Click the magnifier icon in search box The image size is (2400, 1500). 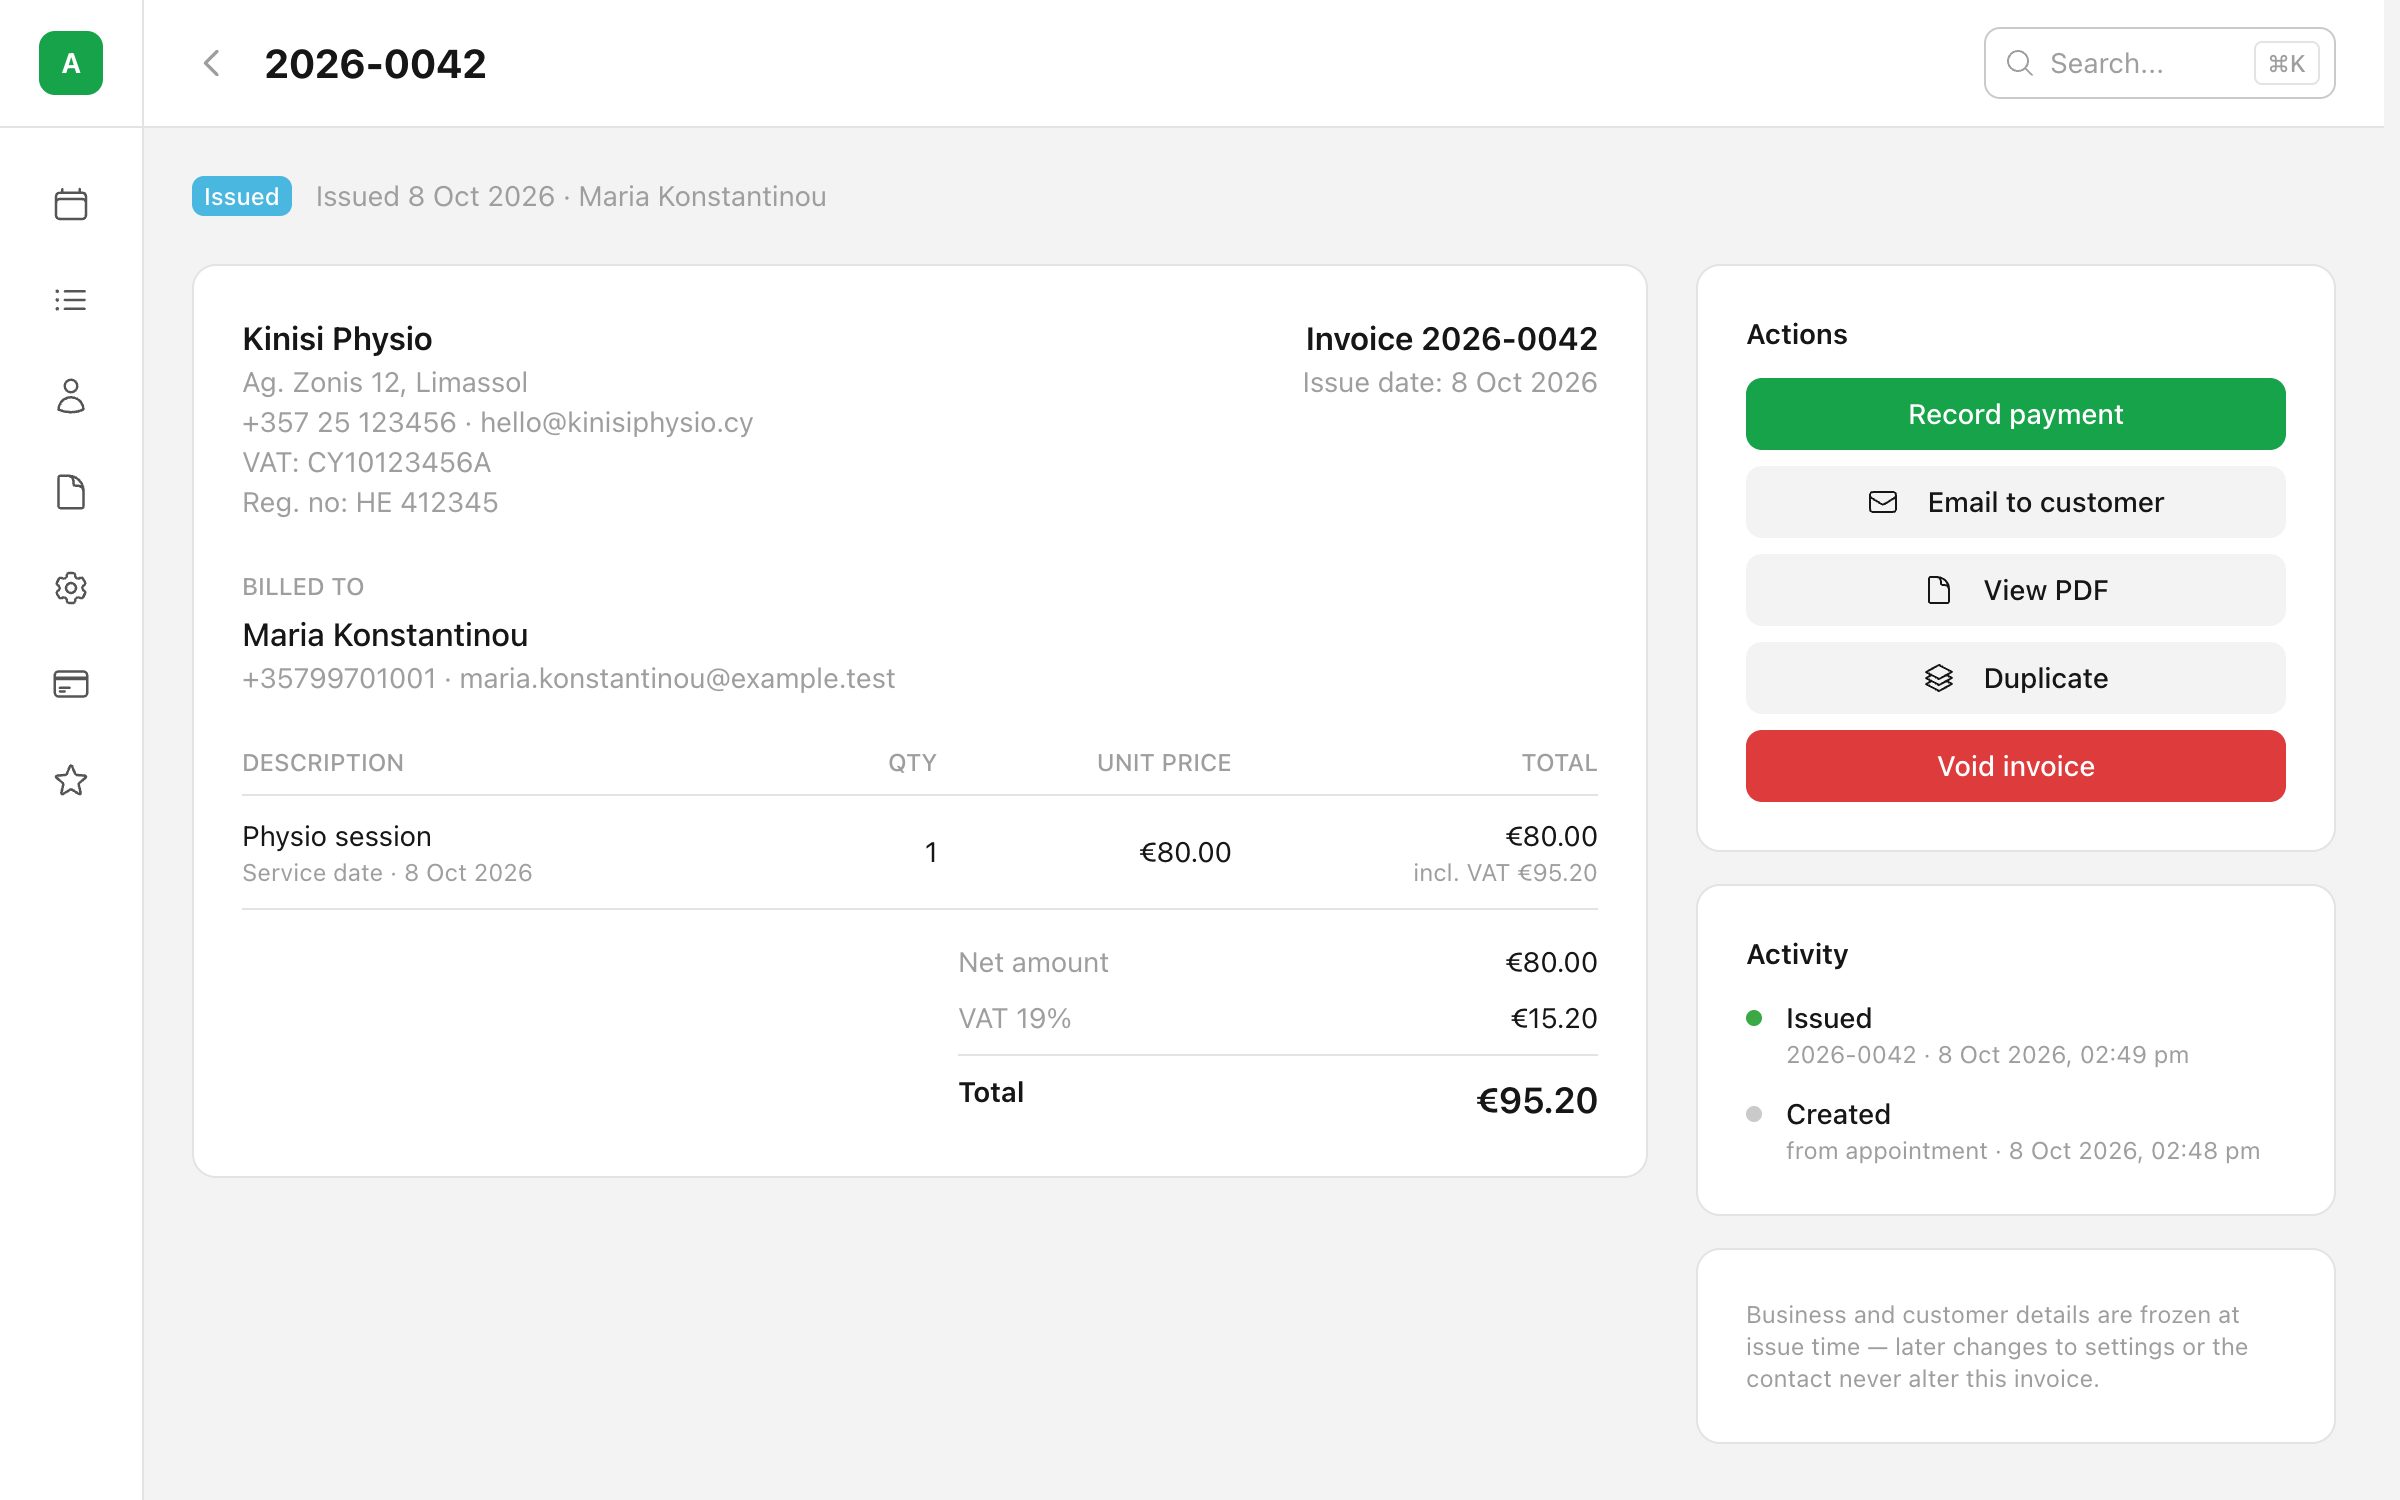2020,63
